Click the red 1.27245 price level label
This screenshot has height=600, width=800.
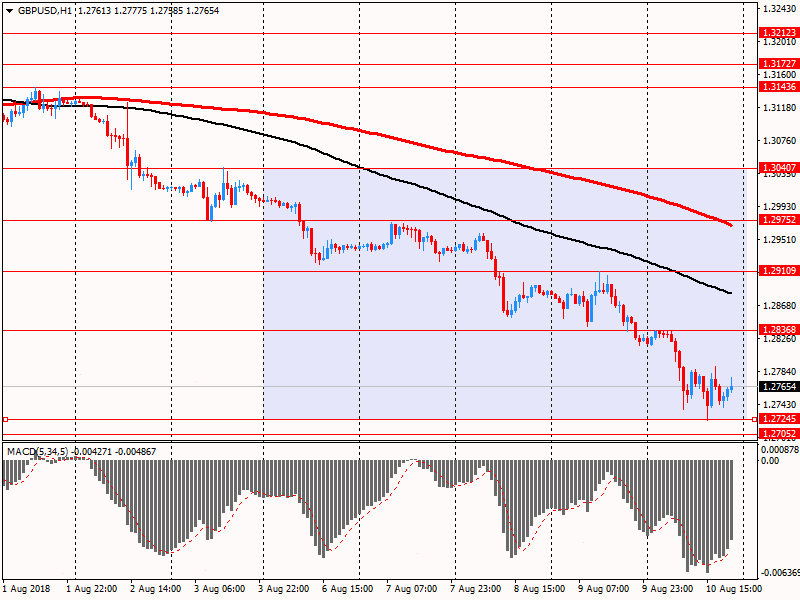(x=779, y=419)
